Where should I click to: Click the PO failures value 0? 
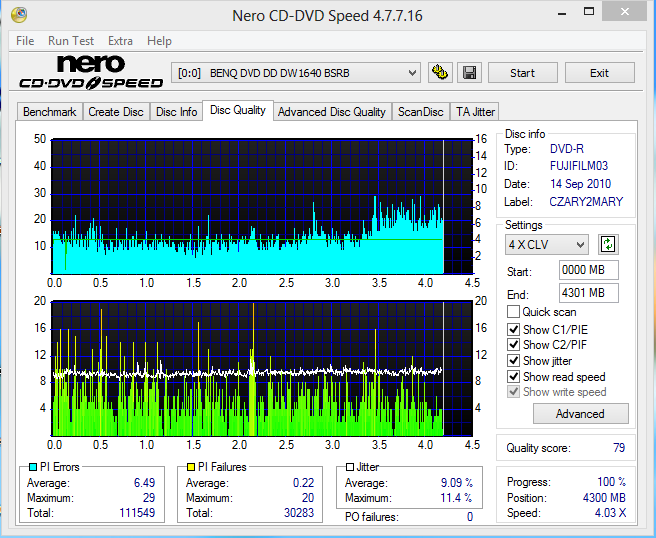click(x=470, y=517)
